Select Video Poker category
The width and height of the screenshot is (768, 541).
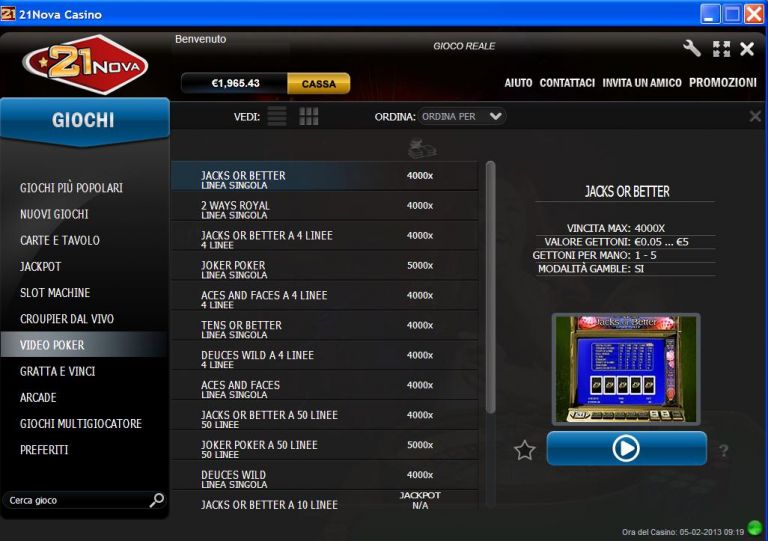pos(84,345)
